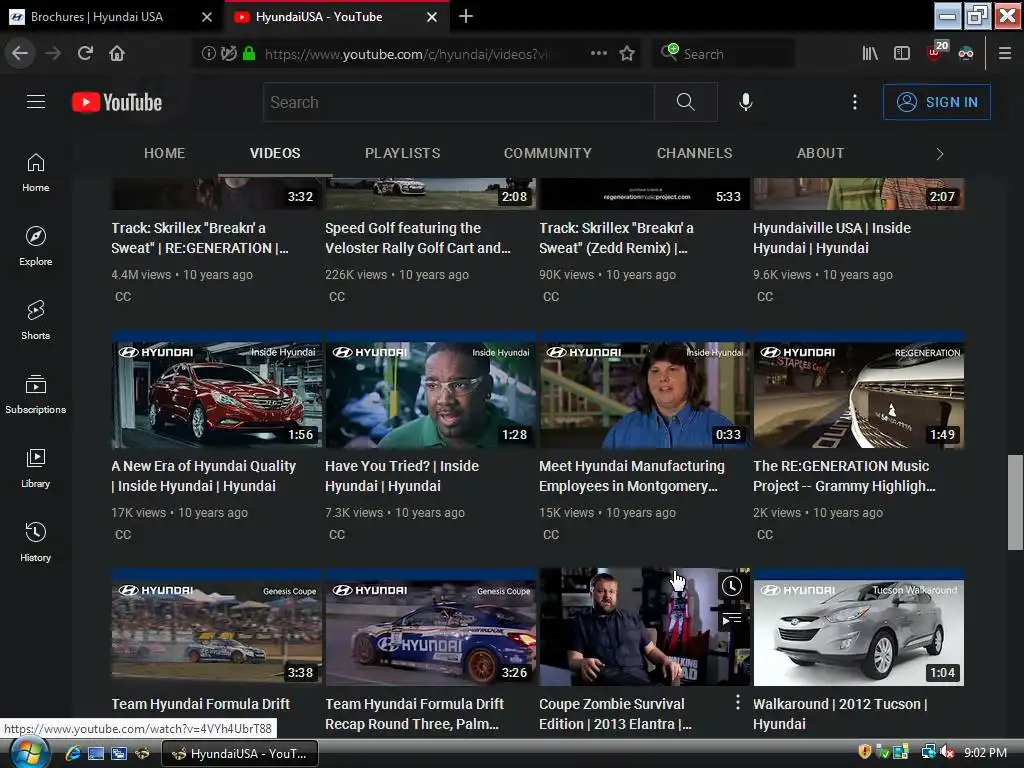Open Subscriptions in the sidebar
1024x768 pixels.
(x=35, y=394)
